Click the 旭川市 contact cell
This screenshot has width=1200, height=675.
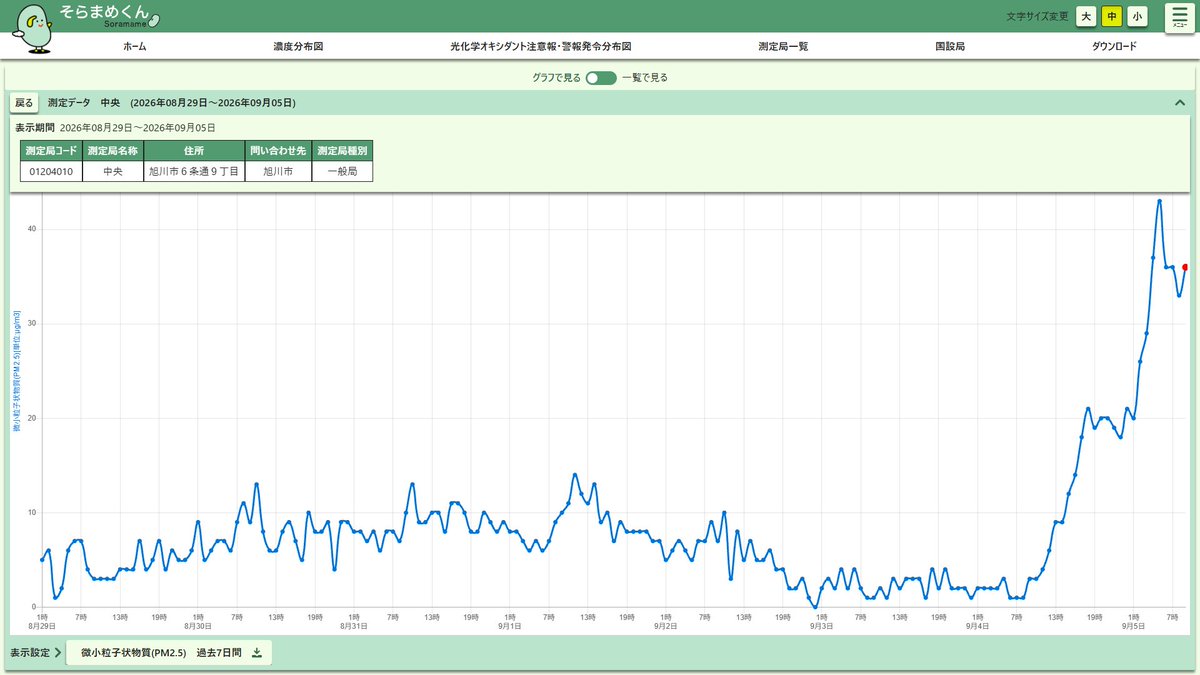[x=278, y=171]
